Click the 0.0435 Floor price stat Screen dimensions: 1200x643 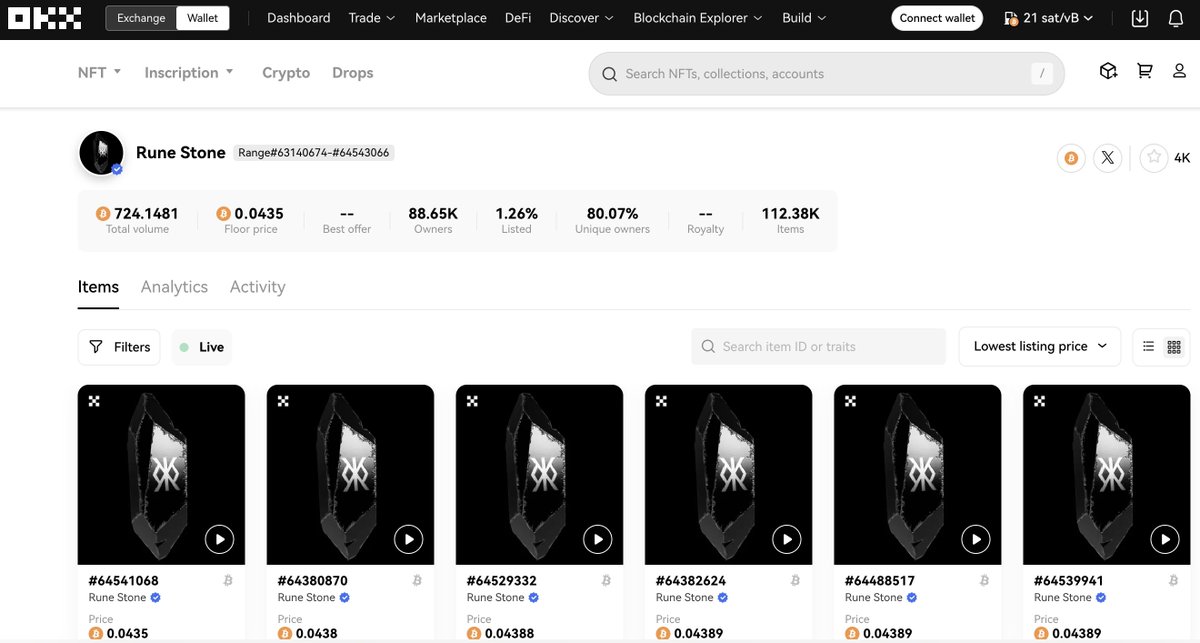coord(250,220)
